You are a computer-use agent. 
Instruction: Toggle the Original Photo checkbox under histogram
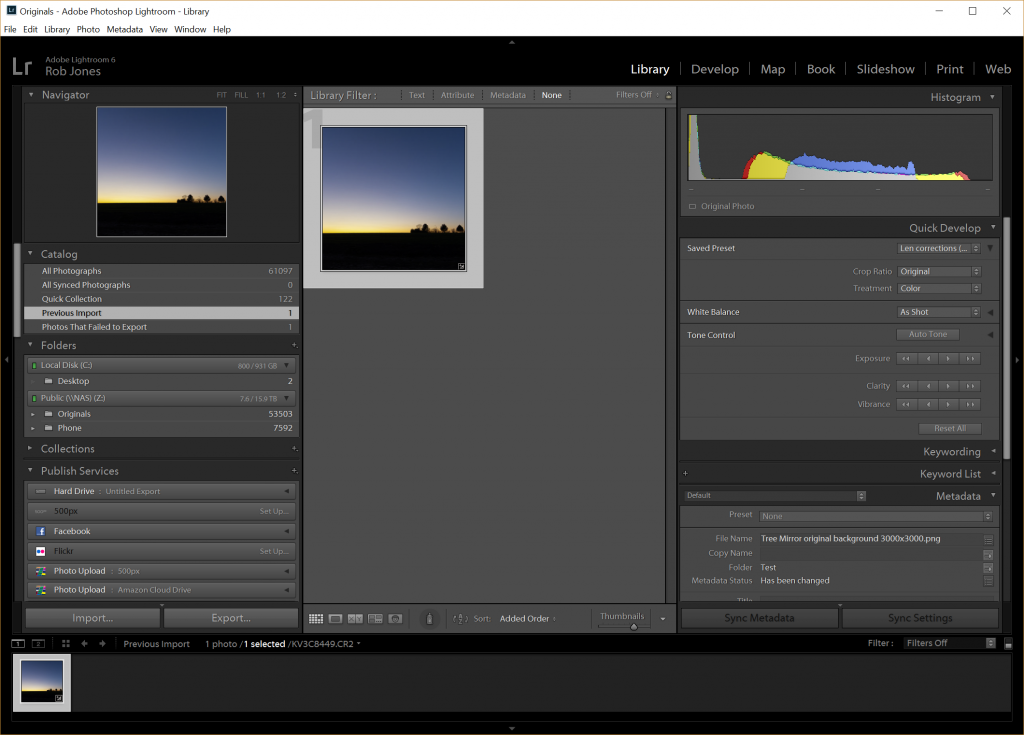pyautogui.click(x=691, y=207)
